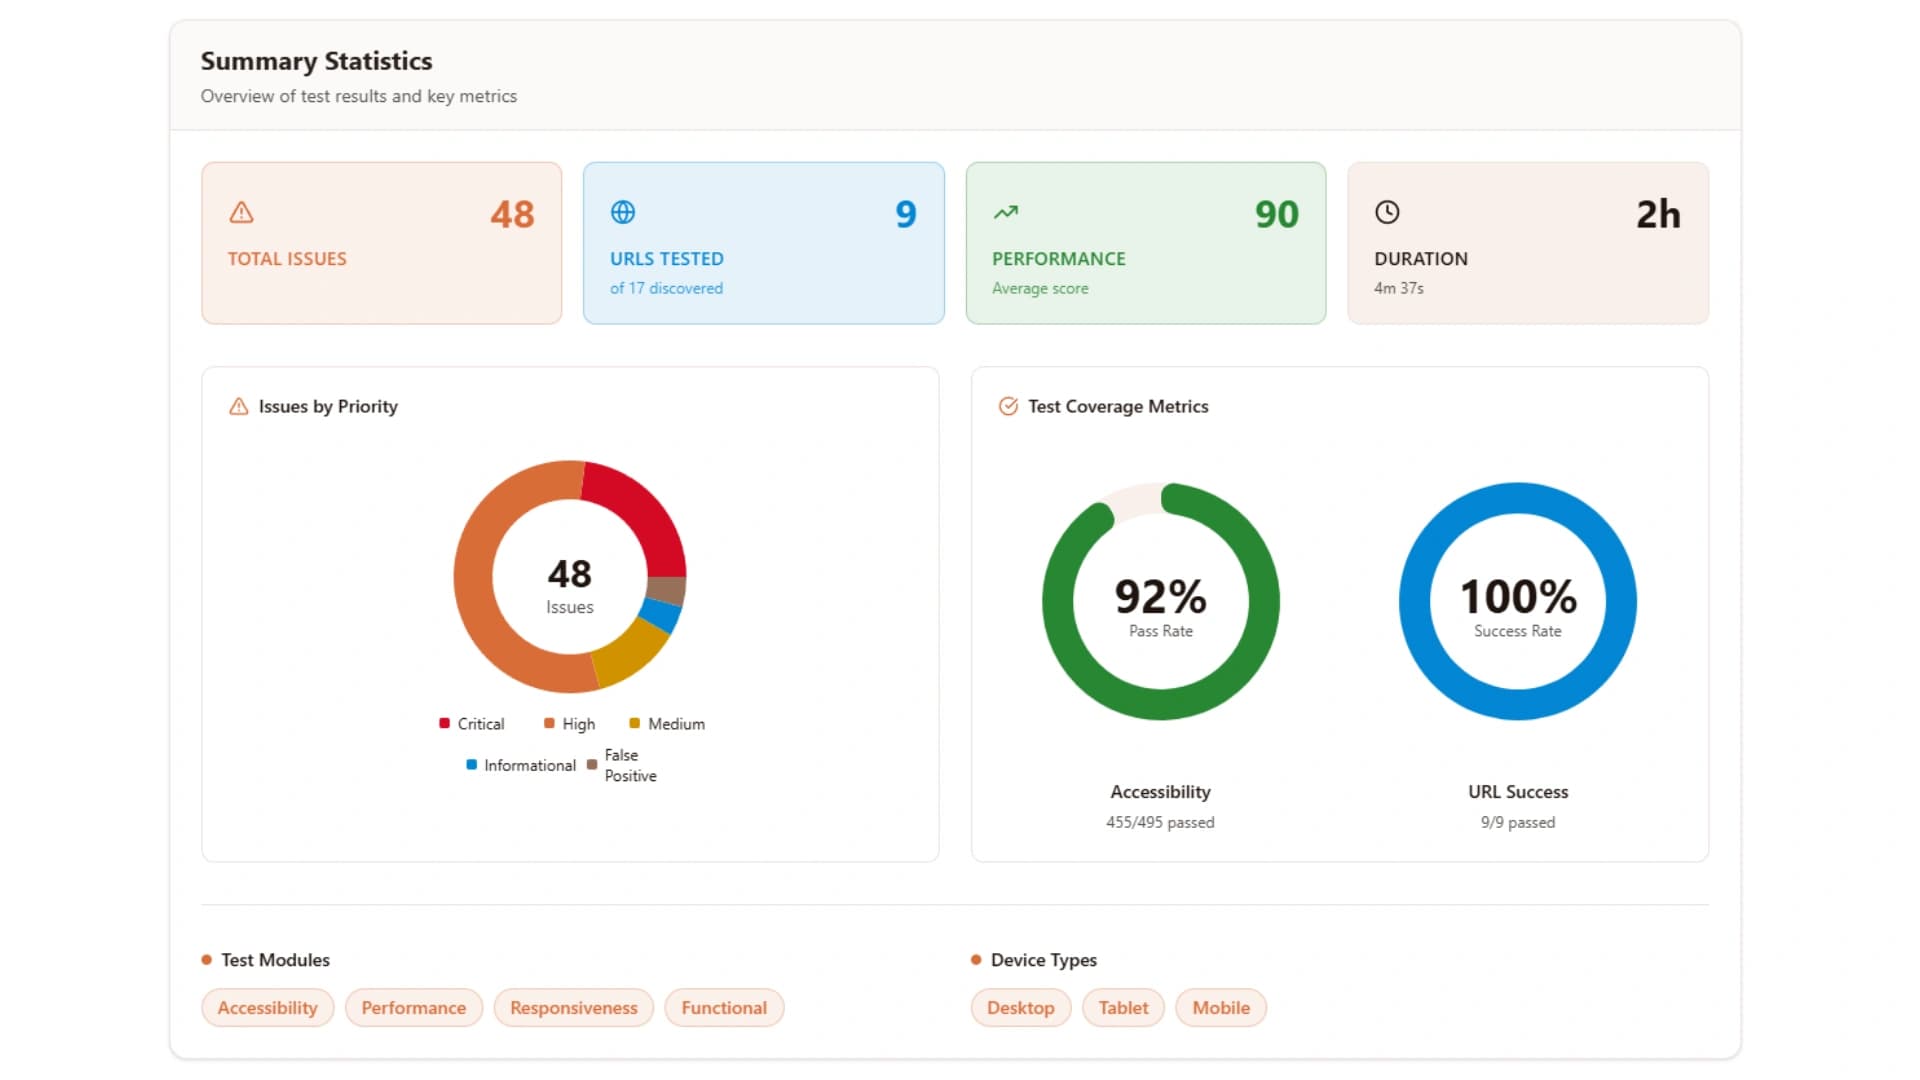The width and height of the screenshot is (1920, 1080).
Task: Click the warning triangle in Total Issues card
Action: [x=241, y=212]
